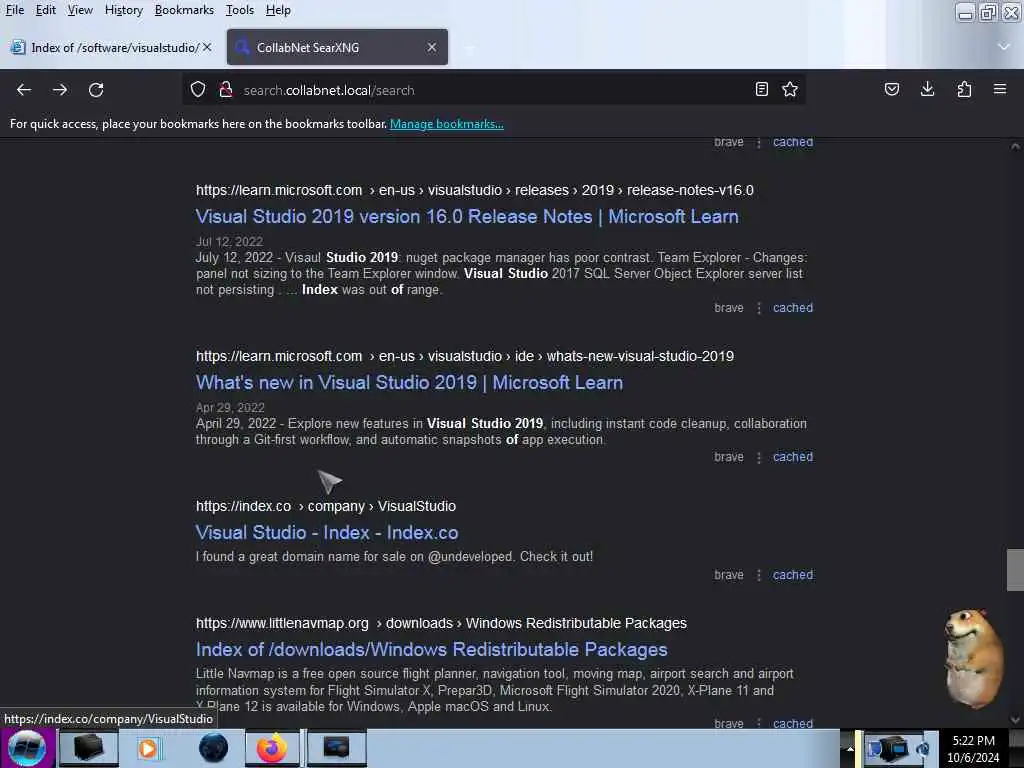1024x768 pixels.
Task: Show hidden system tray icons arrow
Action: (x=850, y=749)
